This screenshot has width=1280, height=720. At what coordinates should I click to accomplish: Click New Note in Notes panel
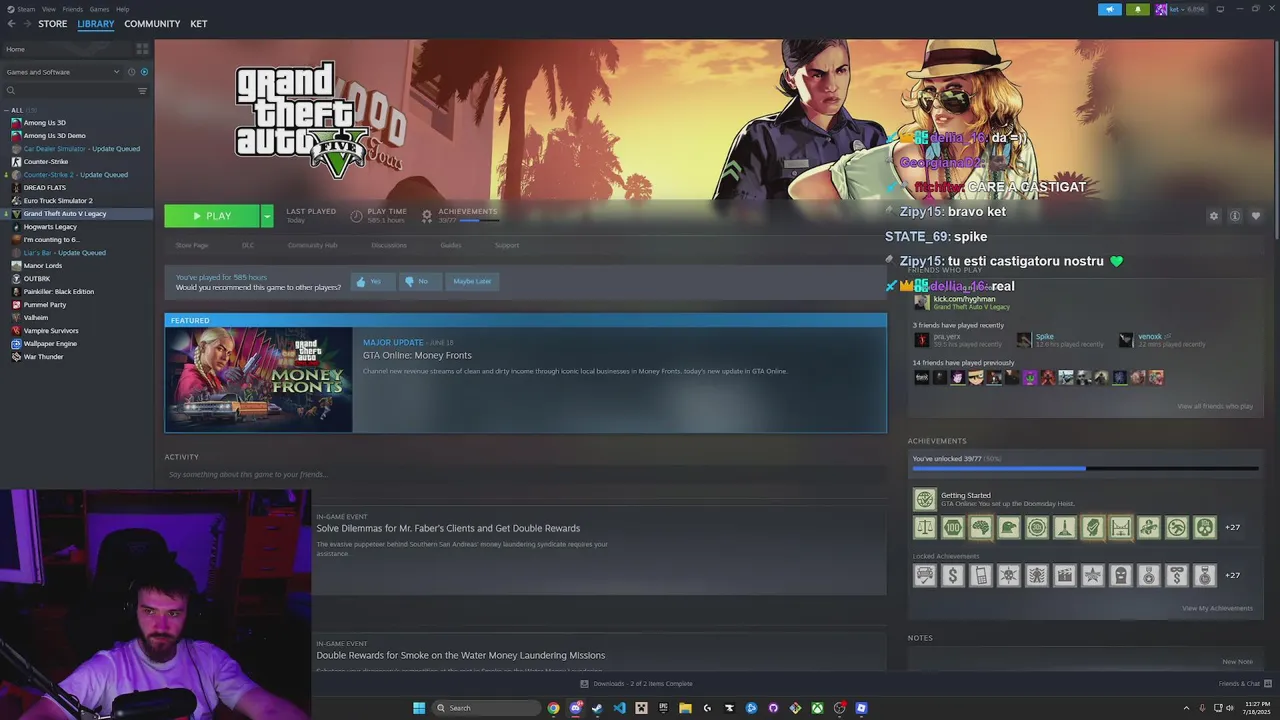(1237, 662)
